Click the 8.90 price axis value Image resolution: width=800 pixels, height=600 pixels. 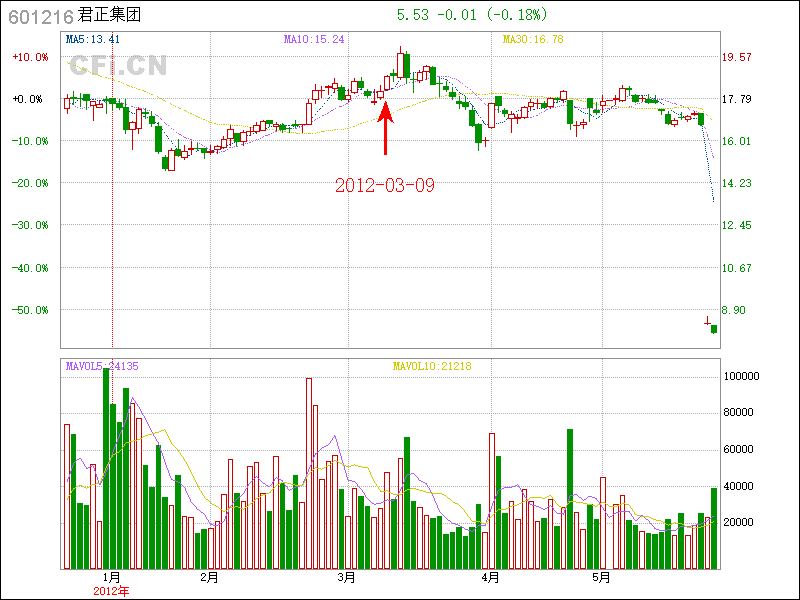[x=733, y=310]
